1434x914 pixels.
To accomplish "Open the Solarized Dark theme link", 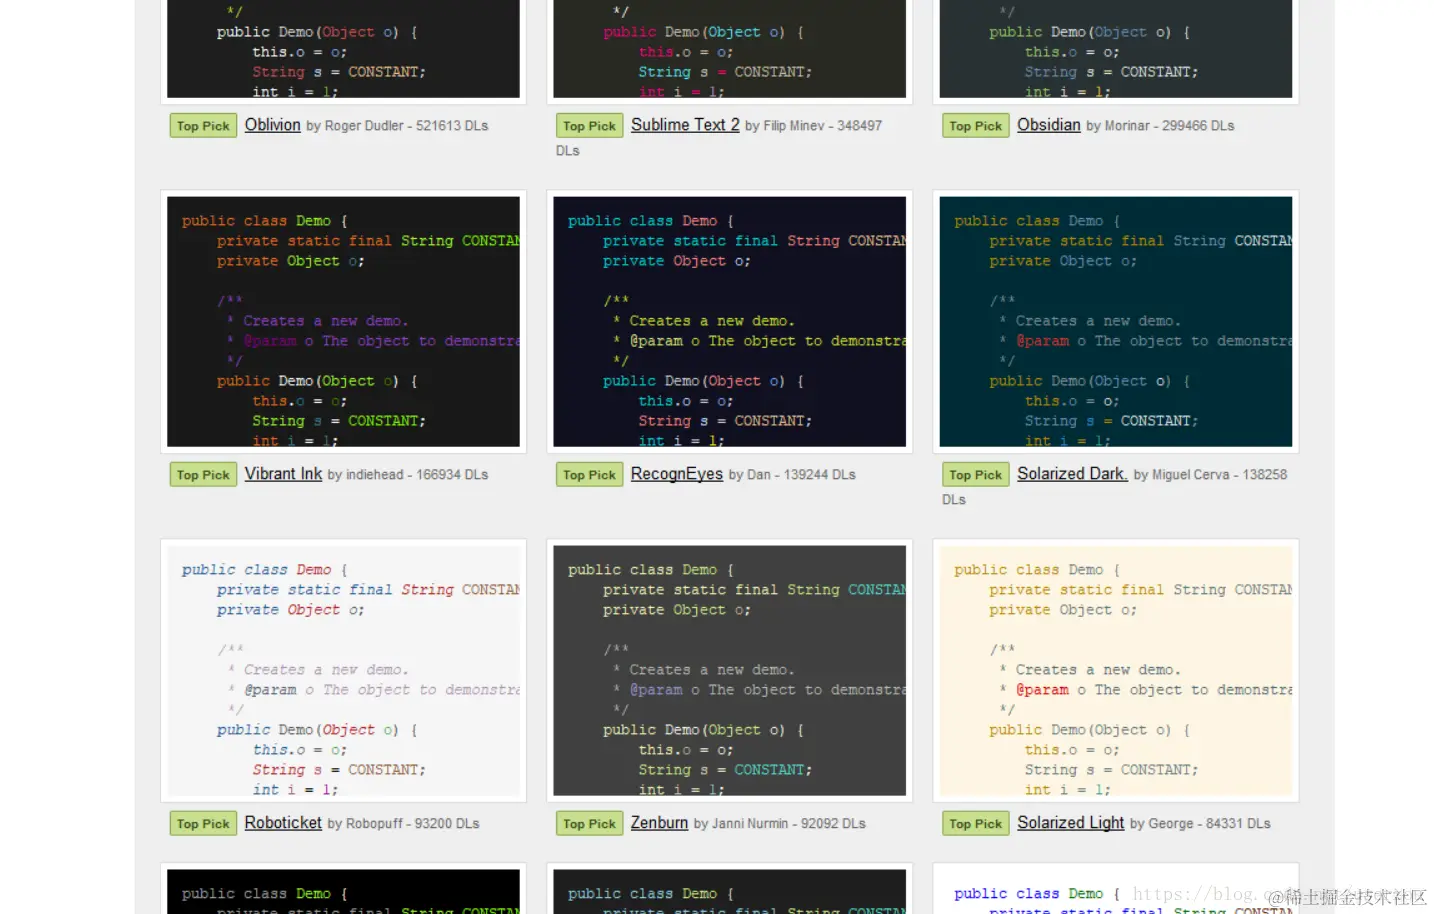I will (1072, 474).
